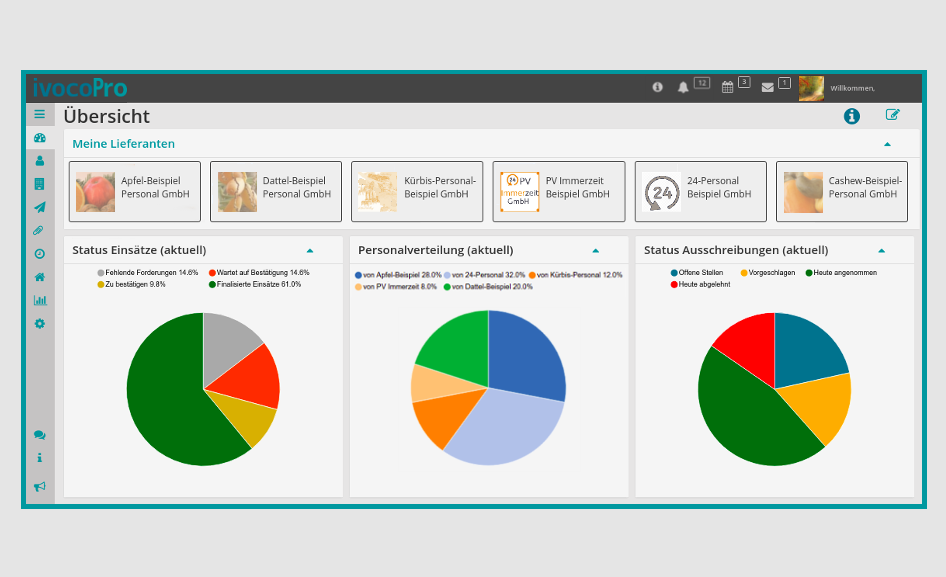The height and width of the screenshot is (577, 946).
Task: Toggle the hamburger sidebar menu
Action: pos(40,114)
